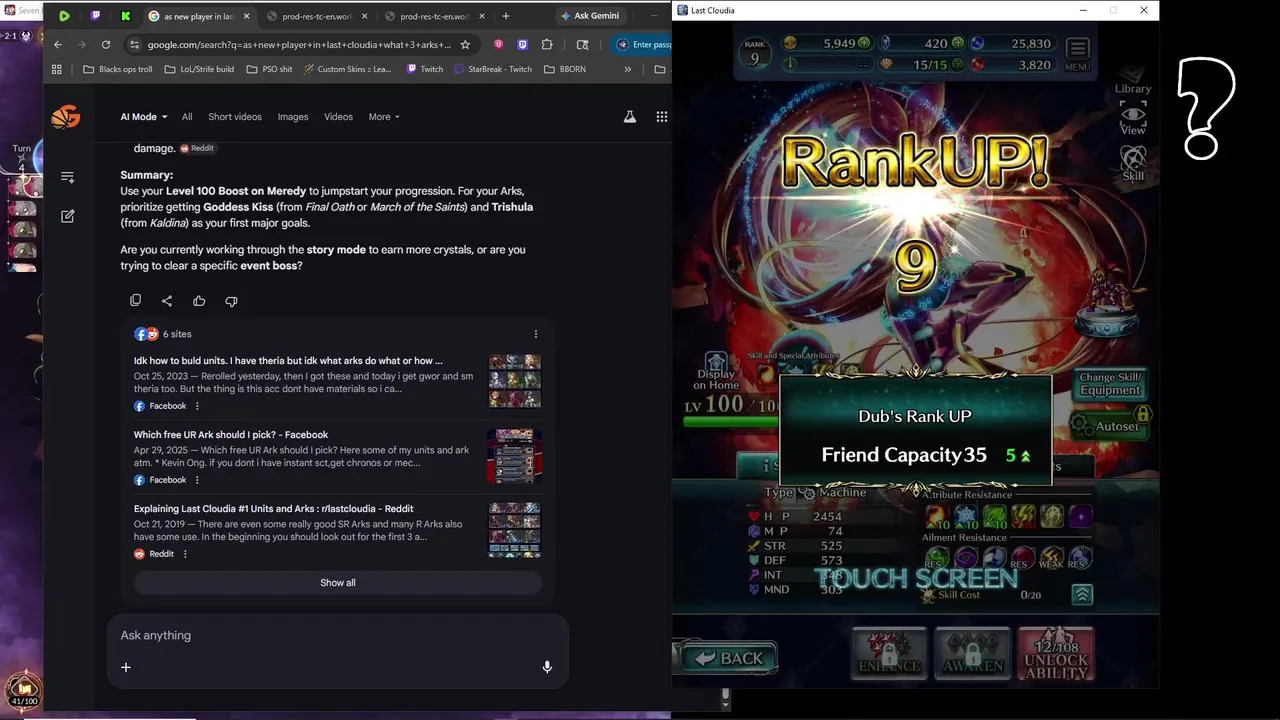Start a new AI Mode chat
Viewport: 1280px width, 720px height.
(68, 216)
